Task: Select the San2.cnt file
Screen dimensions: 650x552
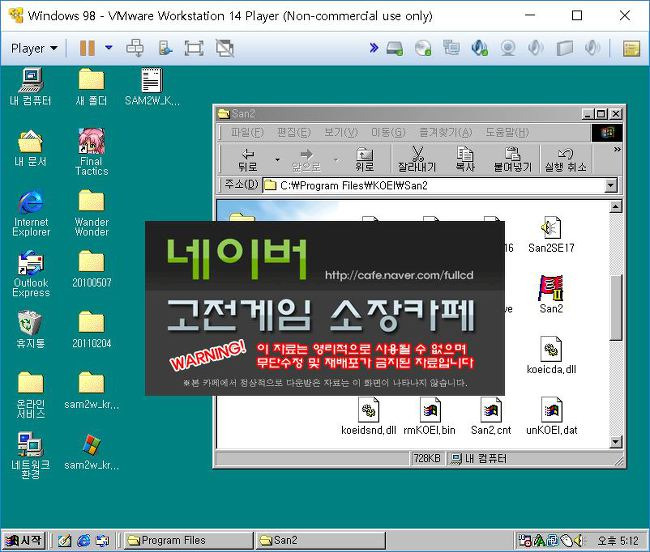Action: click(491, 416)
